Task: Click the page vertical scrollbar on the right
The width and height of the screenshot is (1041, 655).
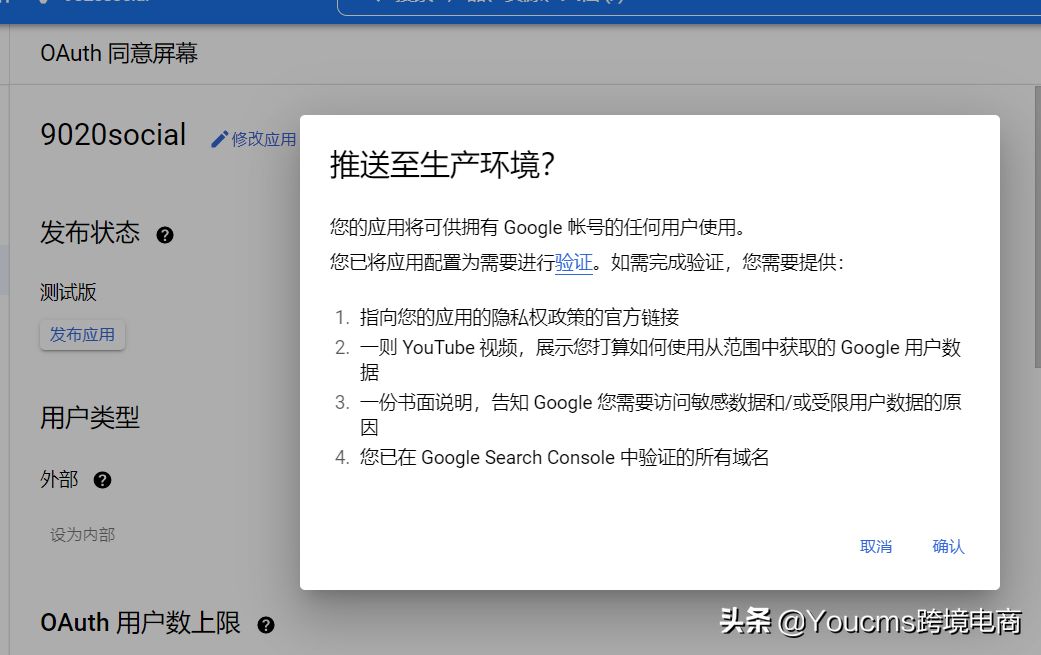Action: pos(1037,226)
